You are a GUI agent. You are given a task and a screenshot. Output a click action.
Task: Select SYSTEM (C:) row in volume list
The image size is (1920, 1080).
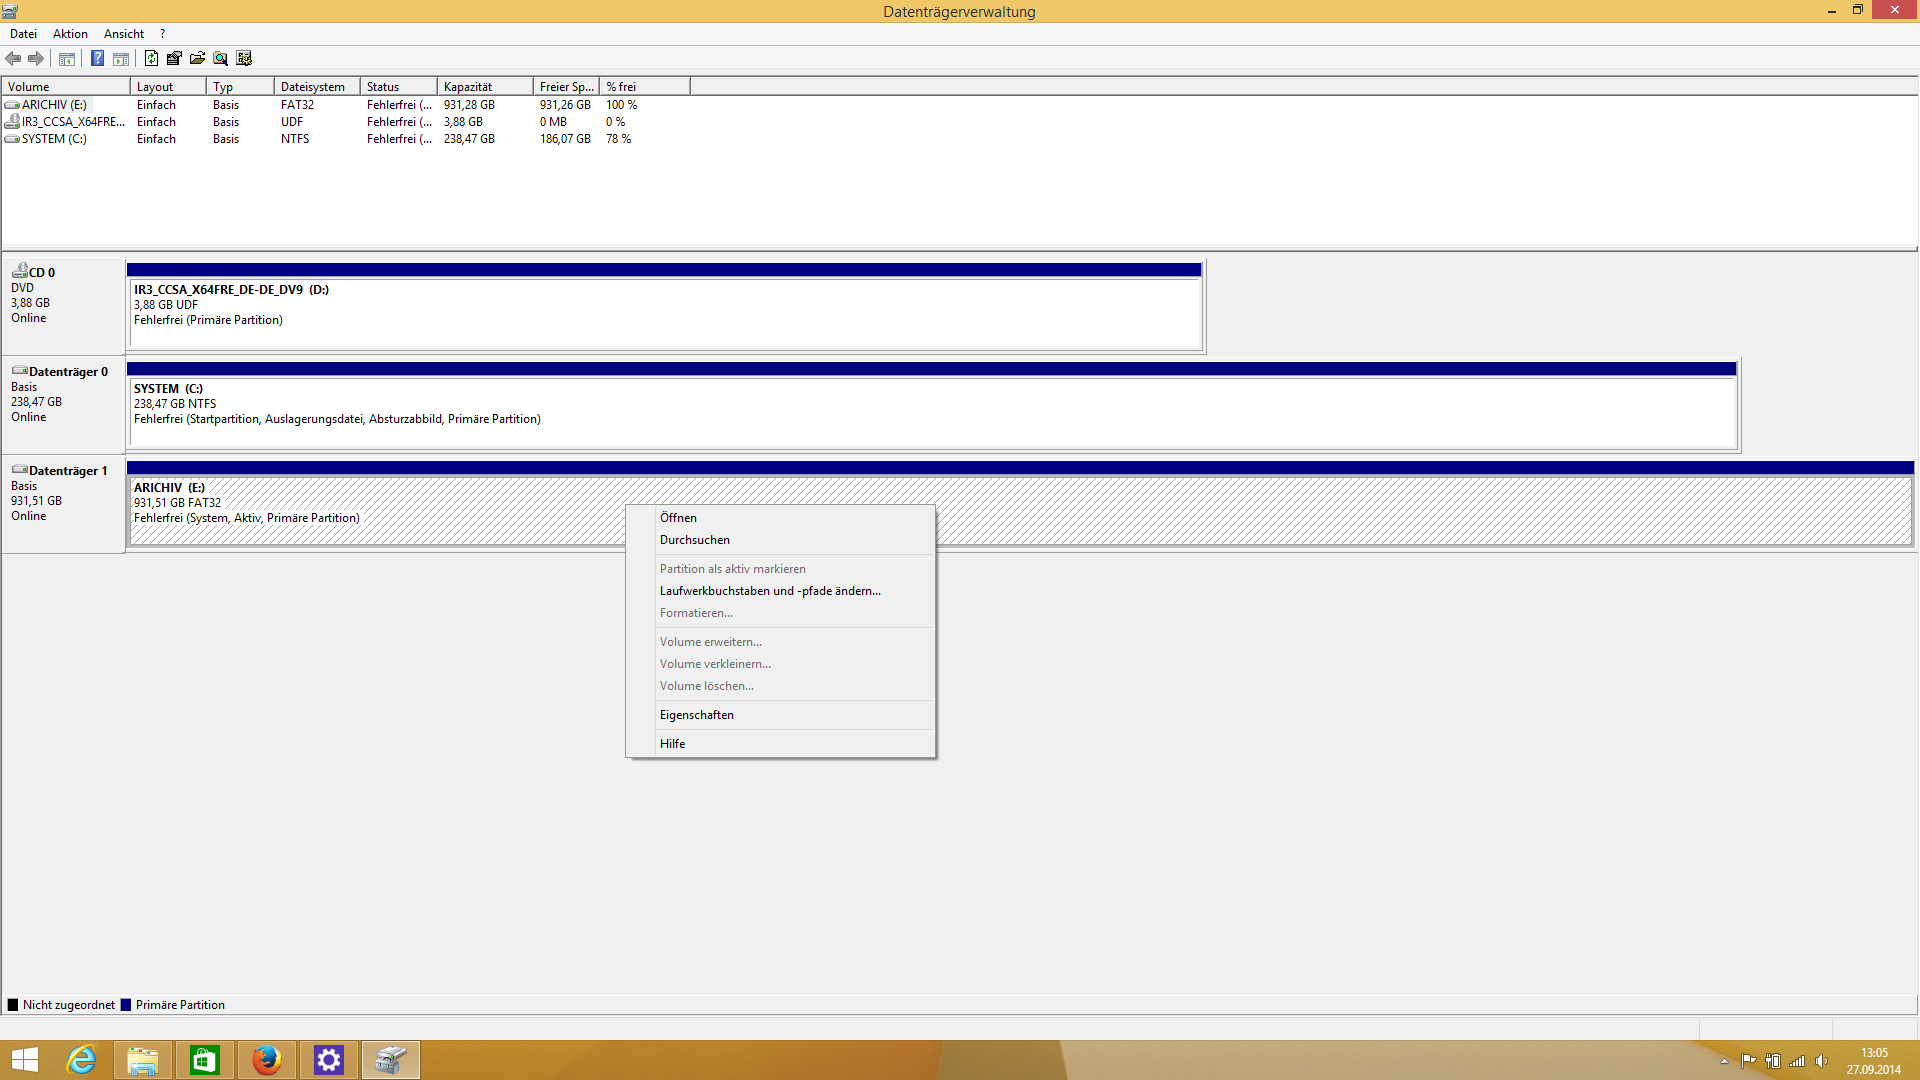click(54, 139)
